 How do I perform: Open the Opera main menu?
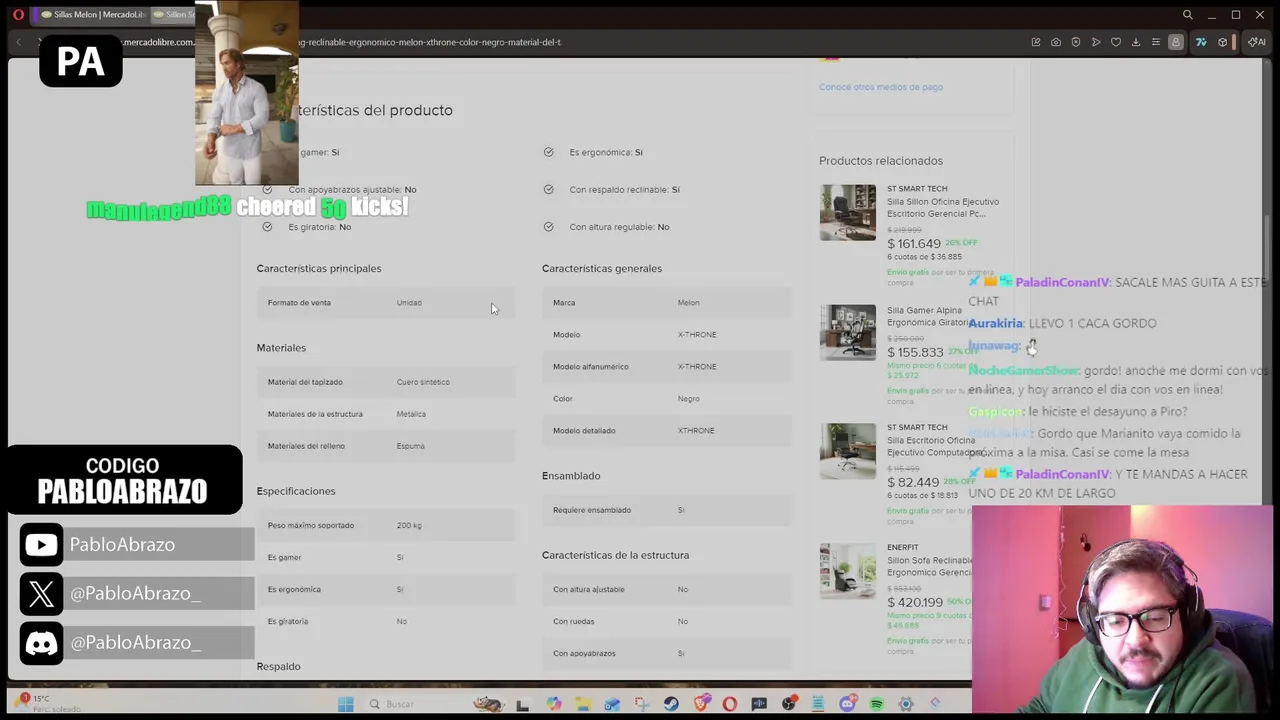[x=18, y=15]
